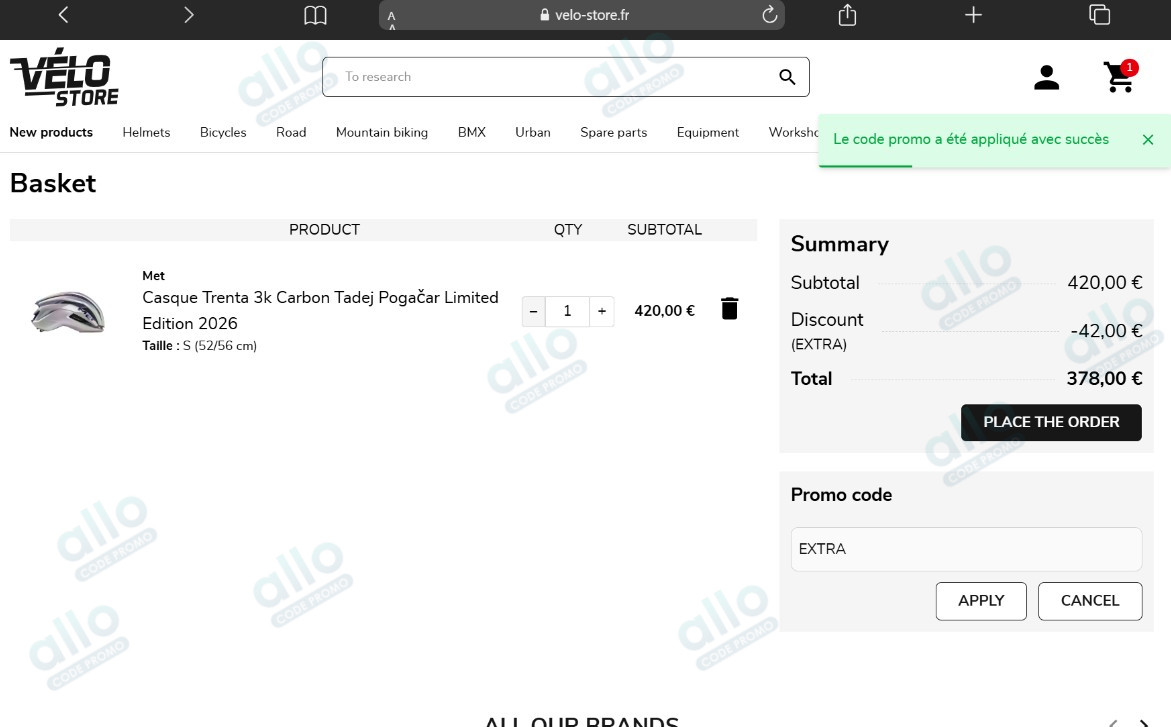
Task: Decrease helmet quantity with the minus stepper
Action: click(x=534, y=311)
